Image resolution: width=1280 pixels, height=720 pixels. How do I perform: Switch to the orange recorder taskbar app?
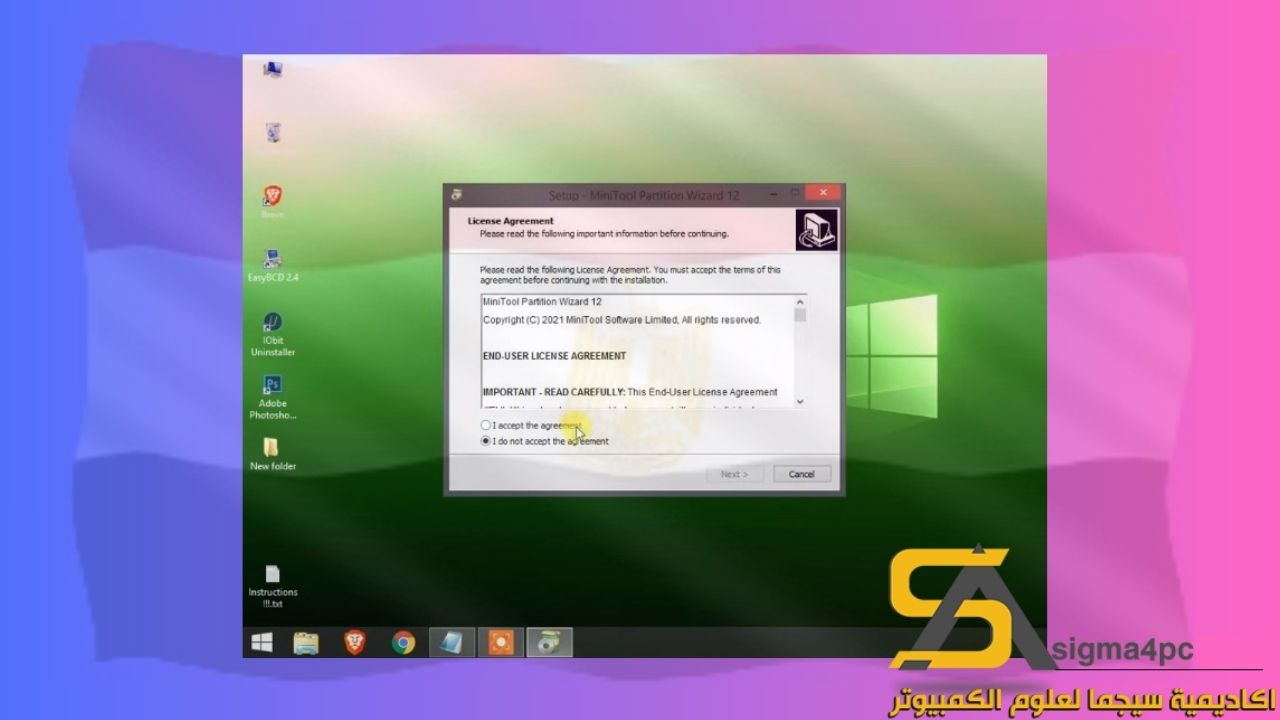click(501, 642)
